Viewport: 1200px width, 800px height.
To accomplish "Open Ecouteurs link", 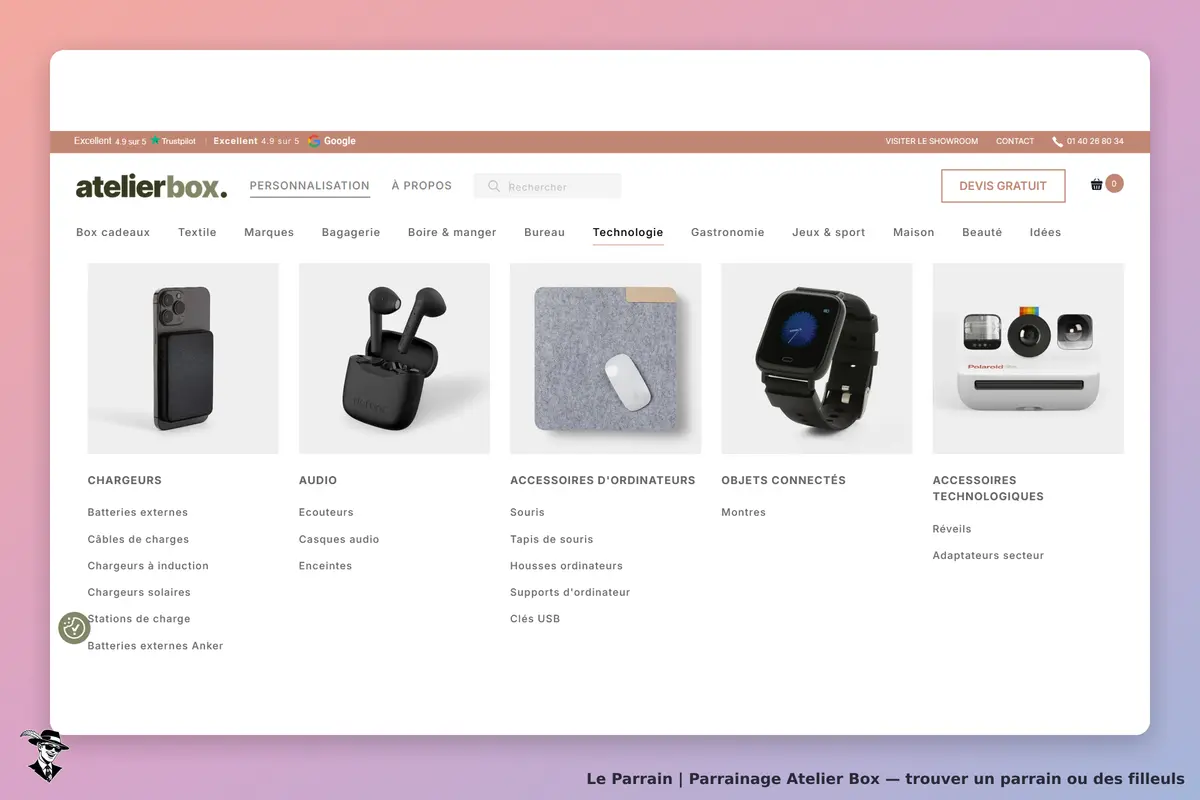I will click(x=326, y=512).
